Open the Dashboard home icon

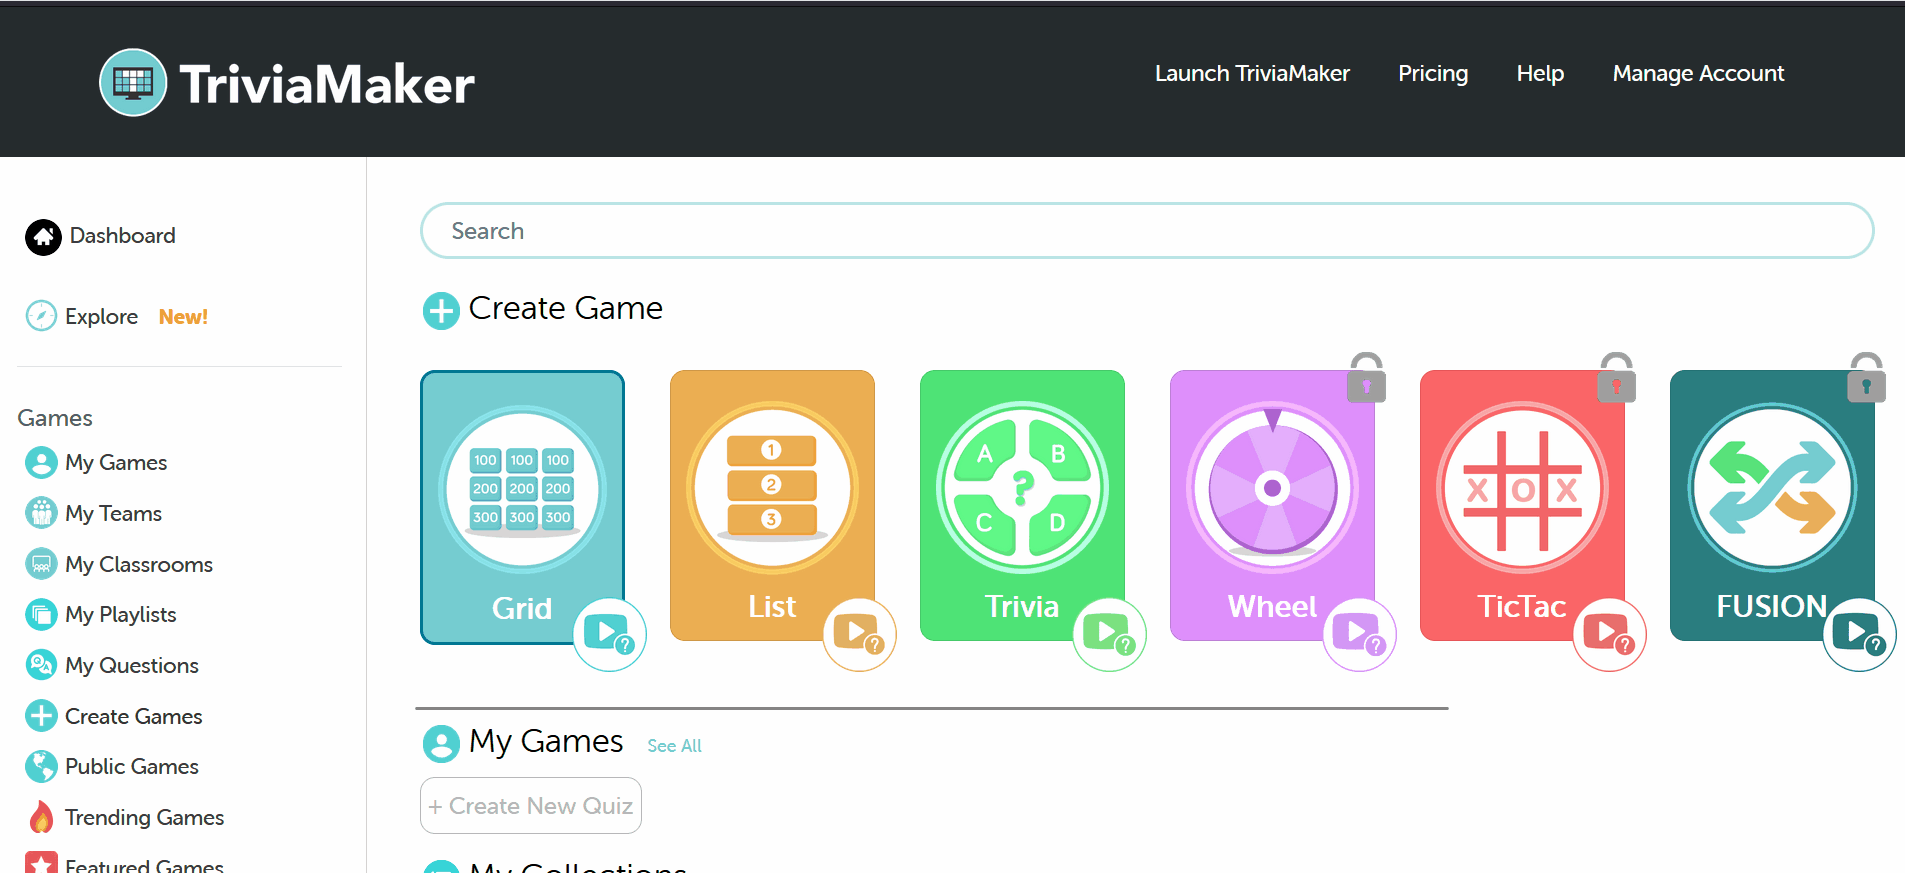coord(43,237)
